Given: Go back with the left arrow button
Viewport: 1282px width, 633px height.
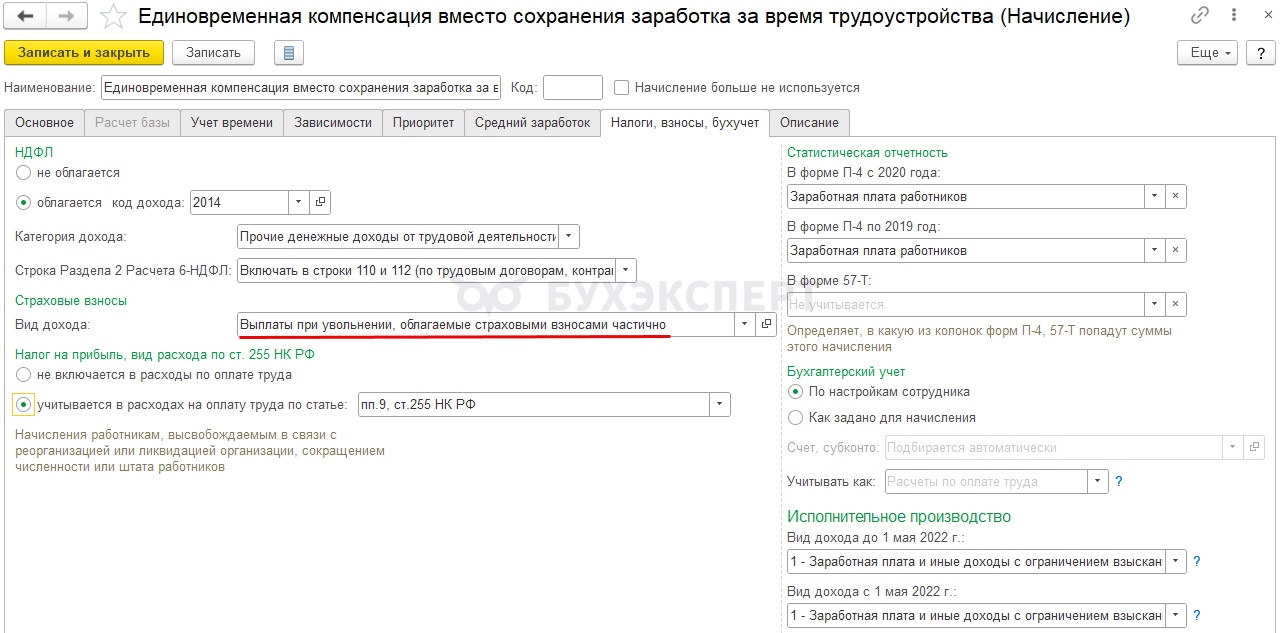Looking at the screenshot, I should coord(26,16).
